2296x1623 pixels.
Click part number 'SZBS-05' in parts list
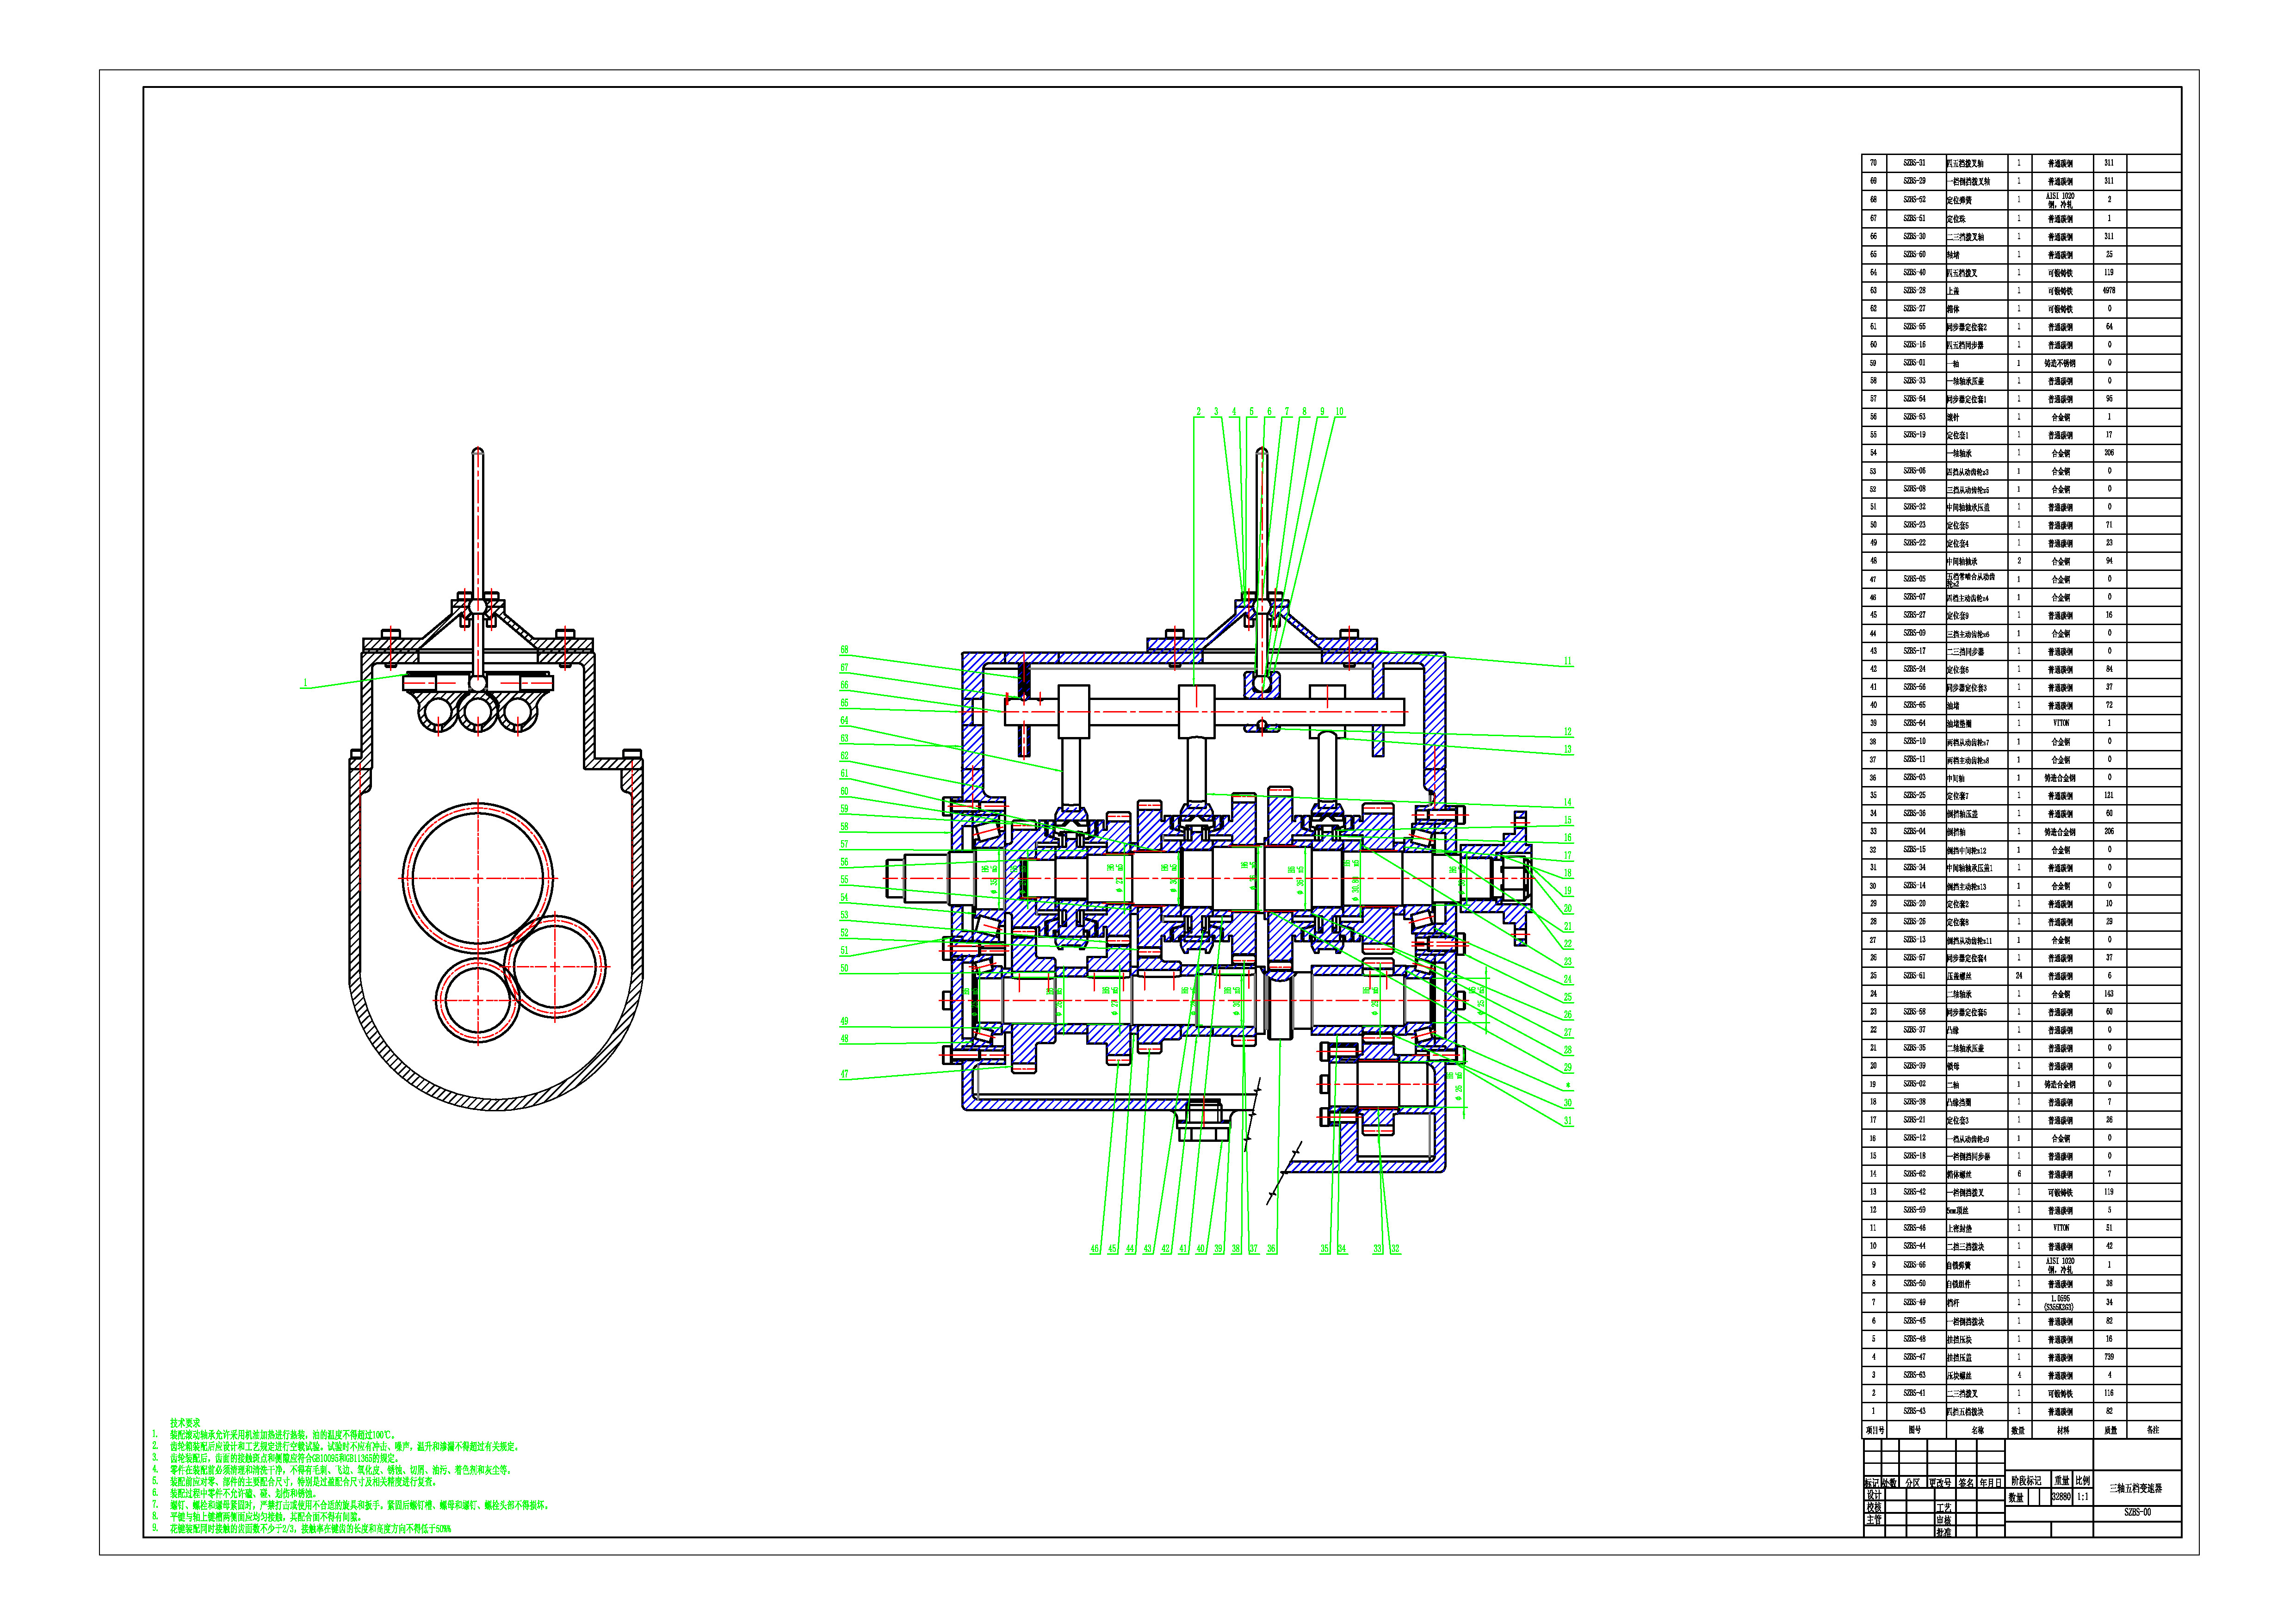pyautogui.click(x=1914, y=578)
